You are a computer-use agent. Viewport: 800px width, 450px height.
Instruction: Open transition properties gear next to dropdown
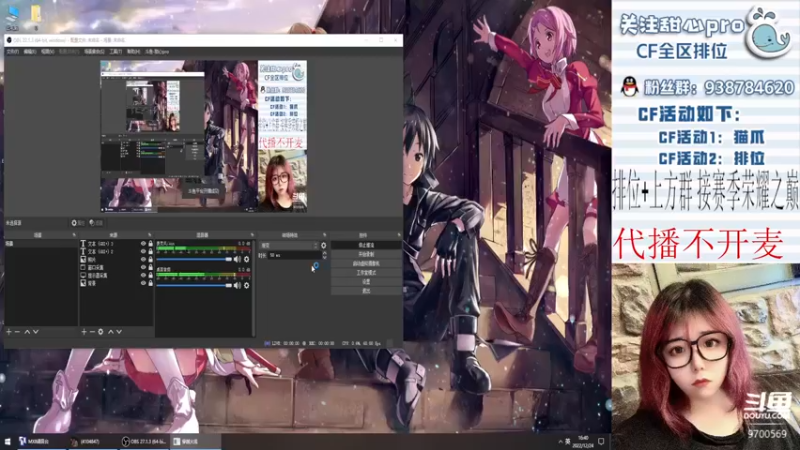pos(323,245)
